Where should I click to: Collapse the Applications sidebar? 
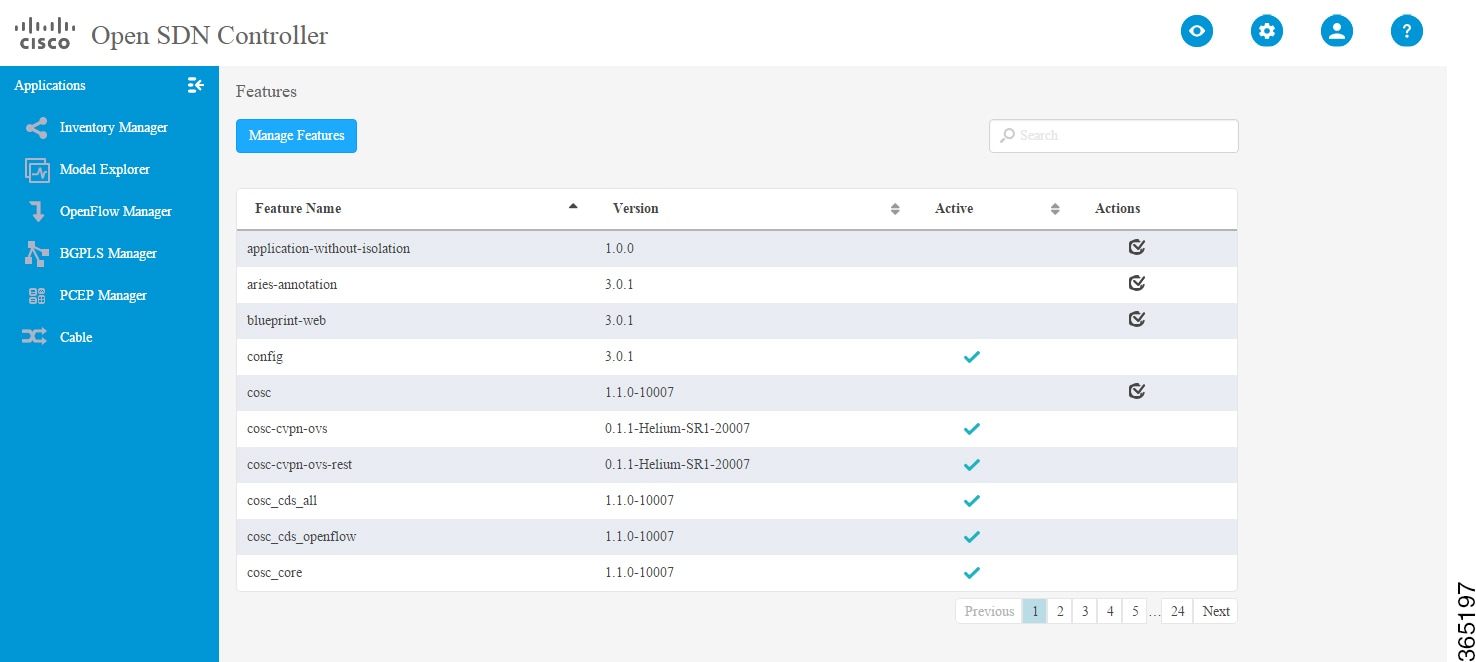coord(195,86)
